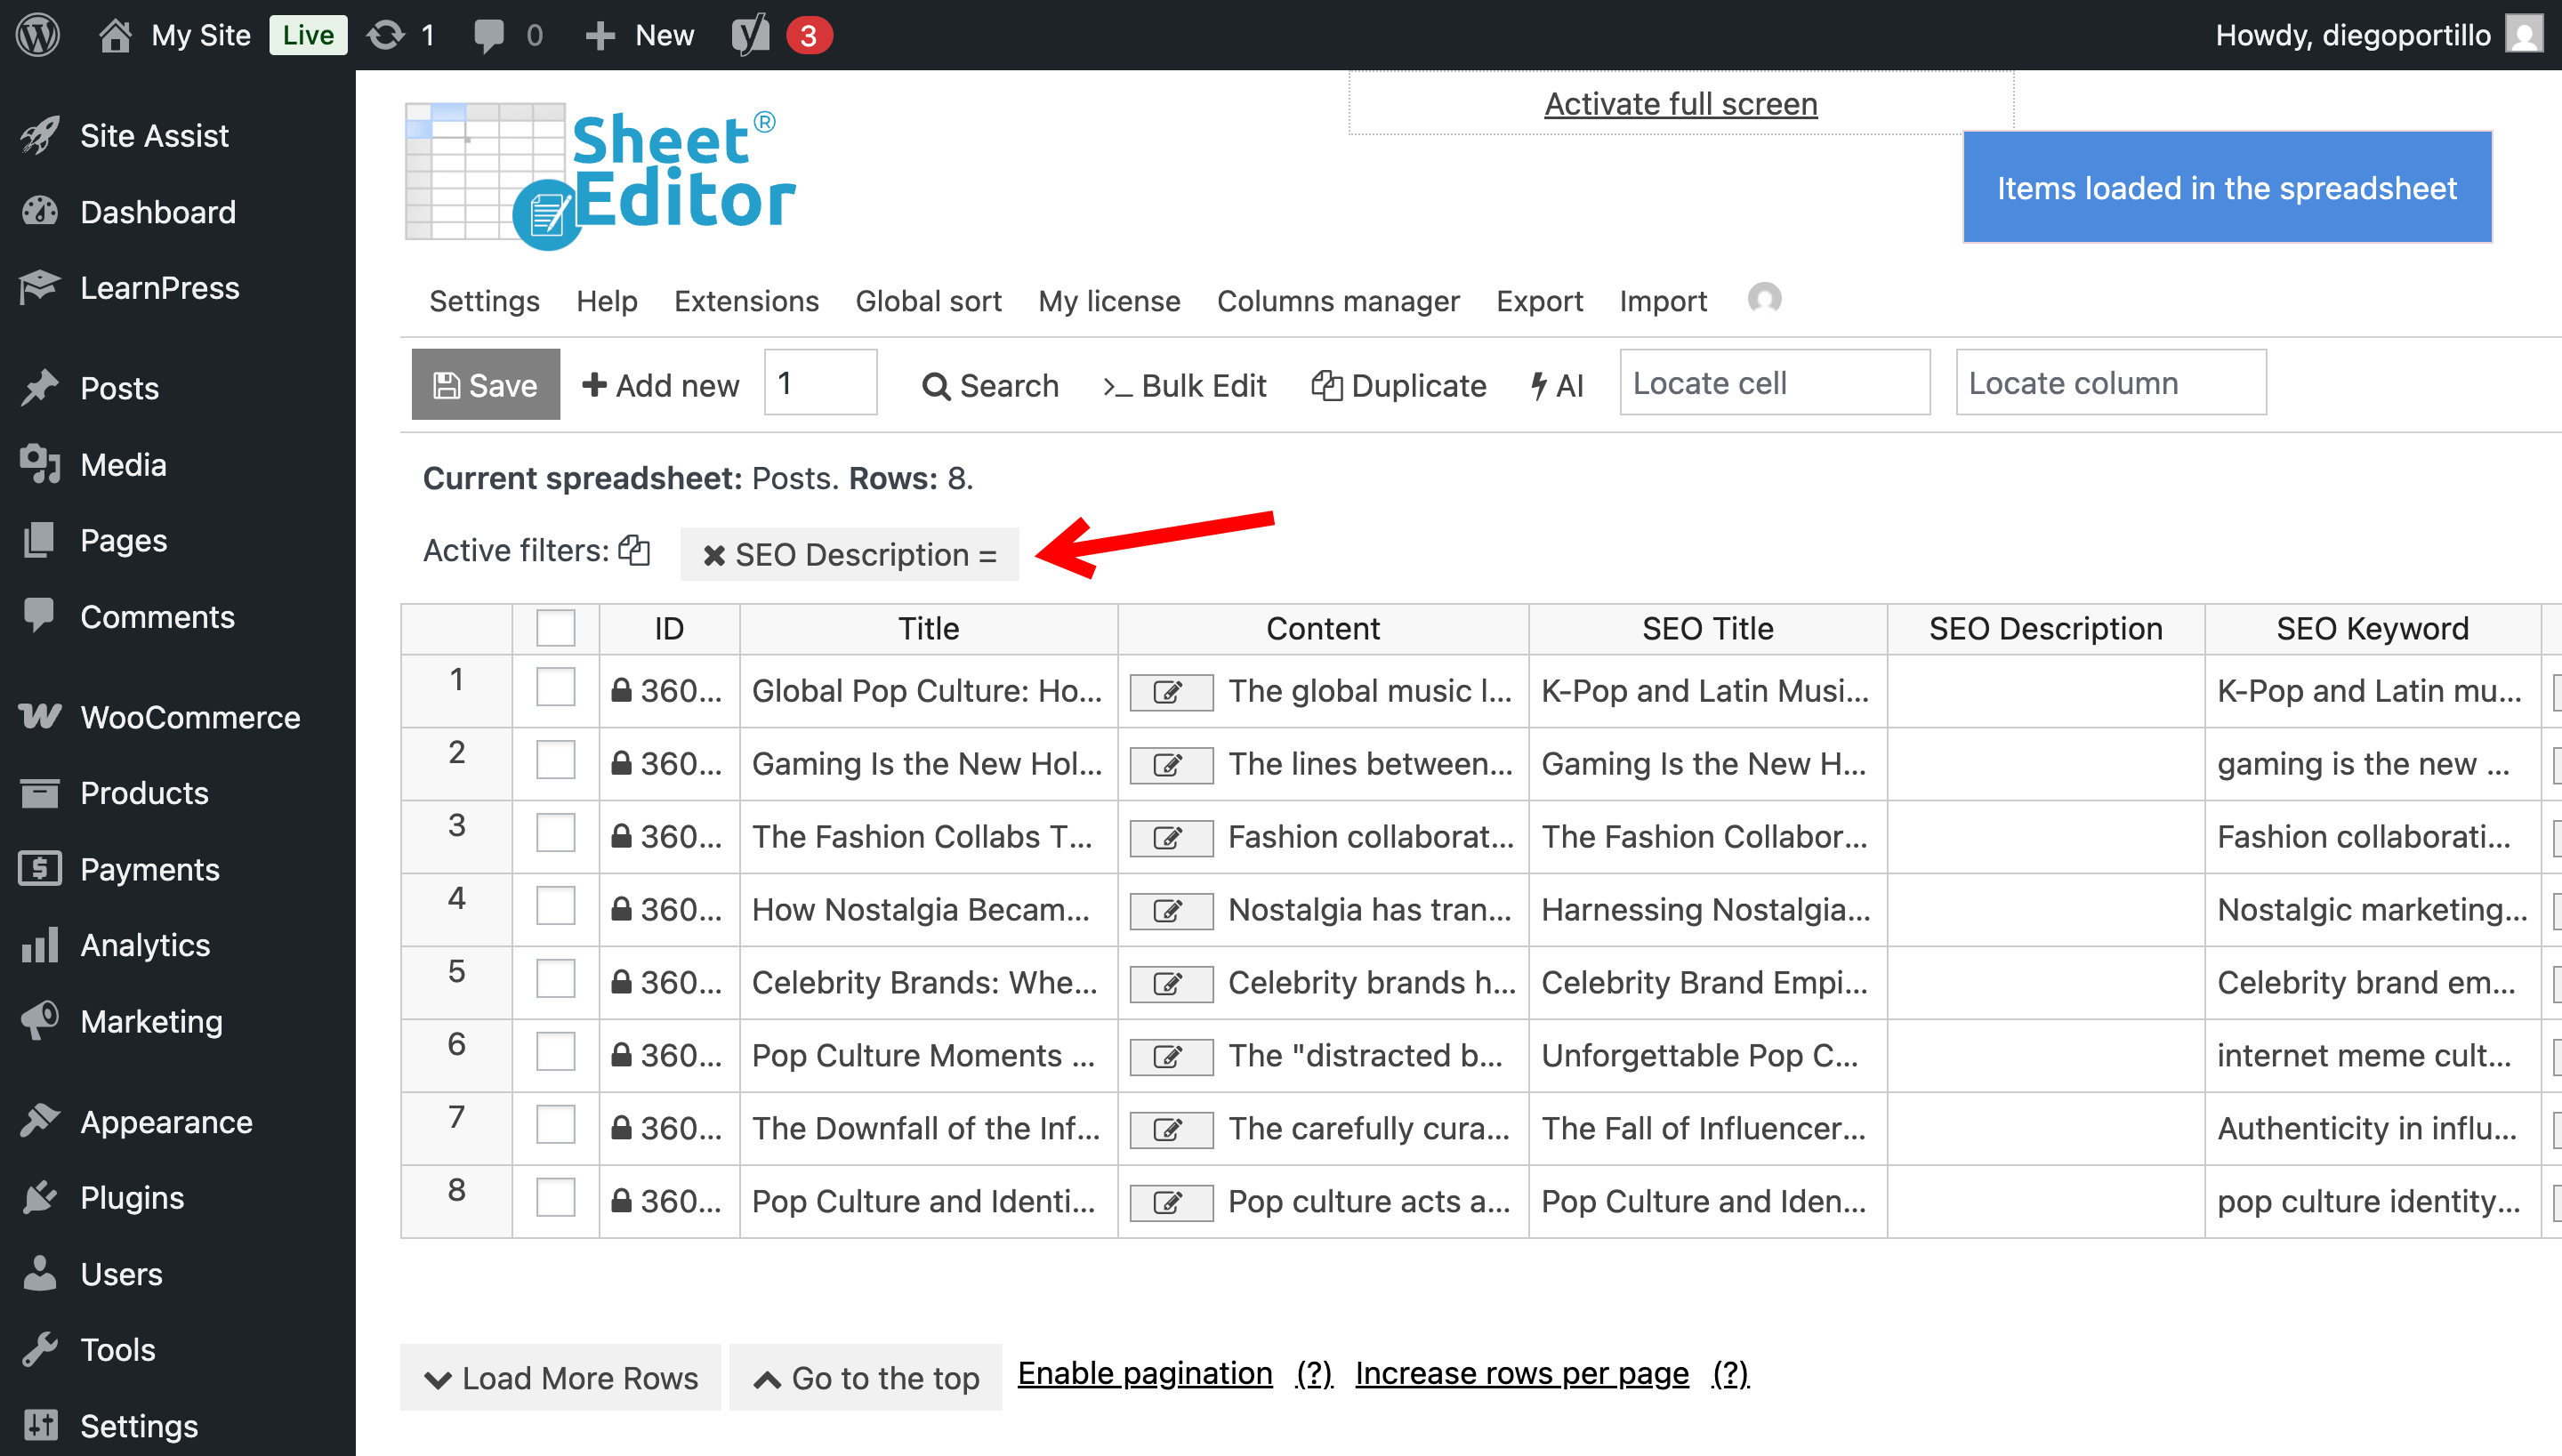This screenshot has height=1456, width=2562.
Task: Open WooCommerce in the sidebar
Action: (189, 717)
